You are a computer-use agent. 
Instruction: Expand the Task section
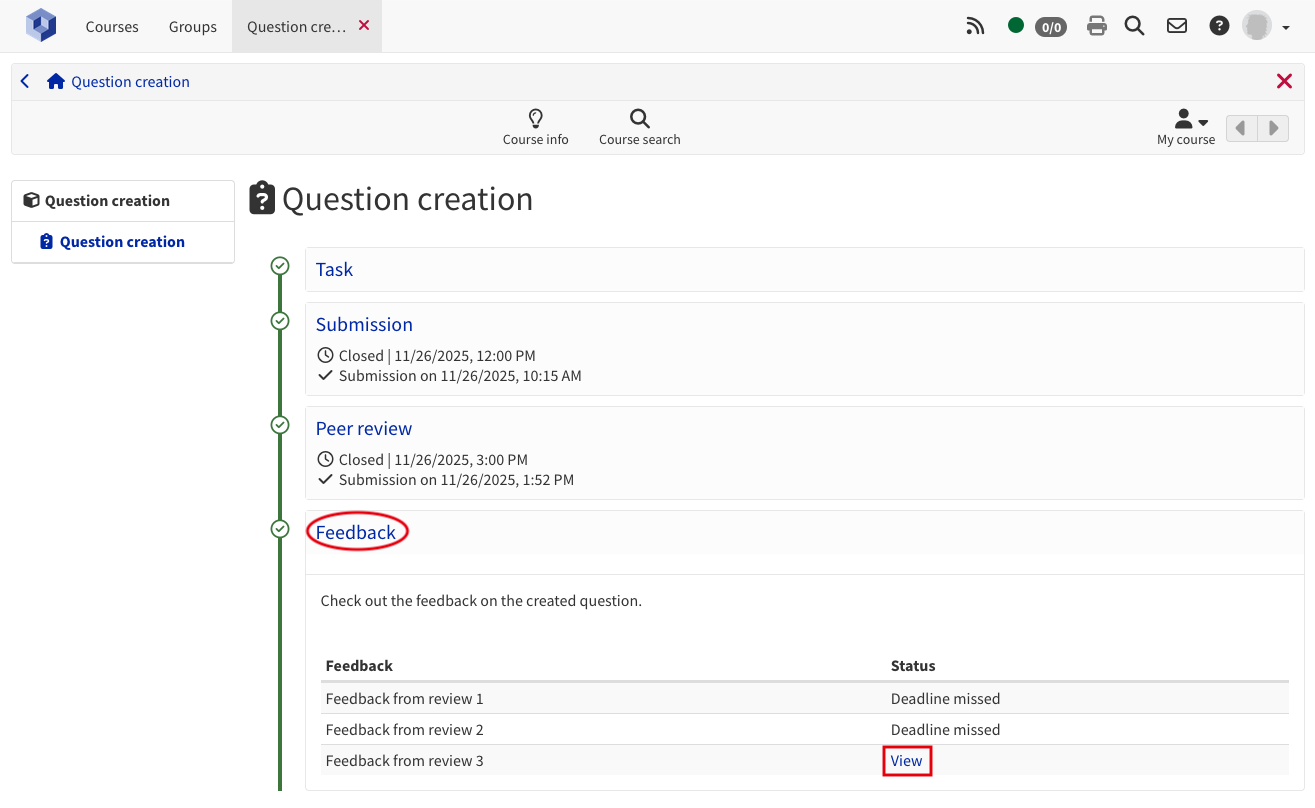(334, 269)
